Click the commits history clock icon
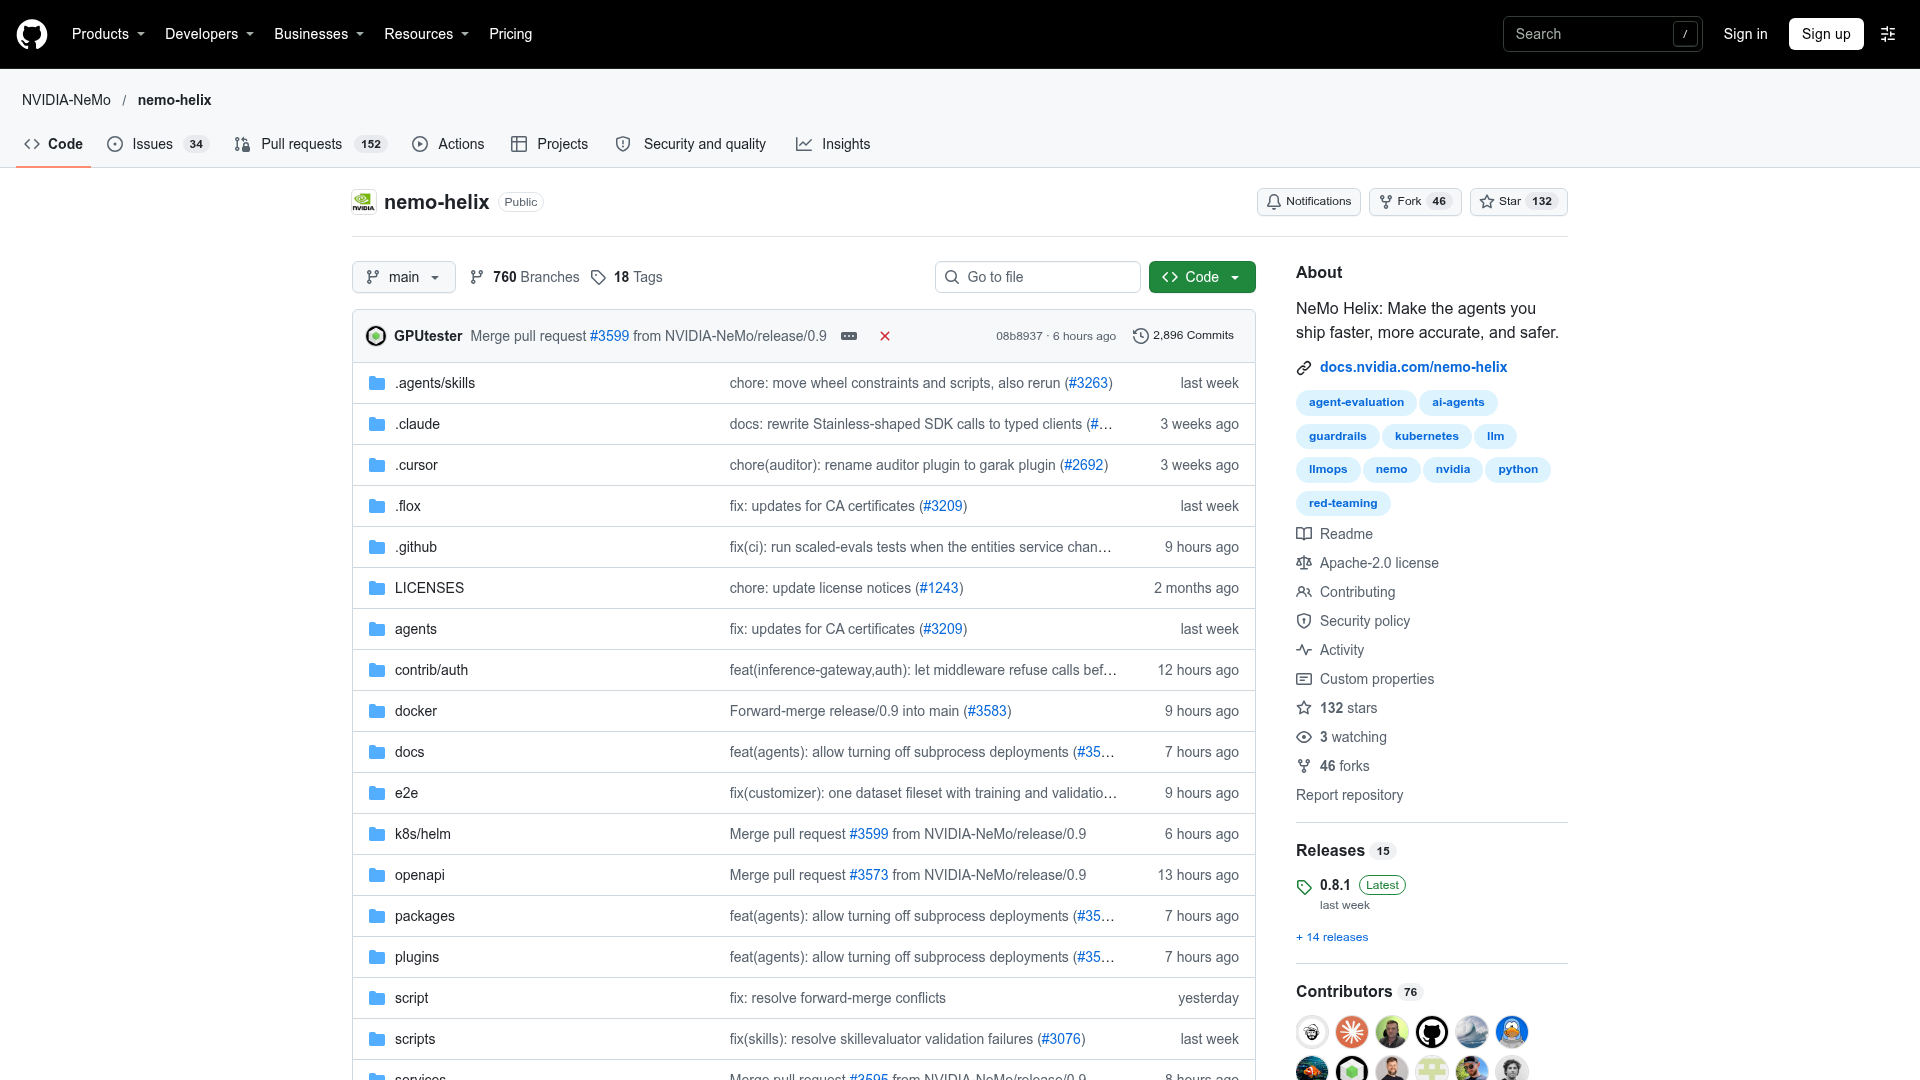The height and width of the screenshot is (1080, 1920). click(1140, 336)
